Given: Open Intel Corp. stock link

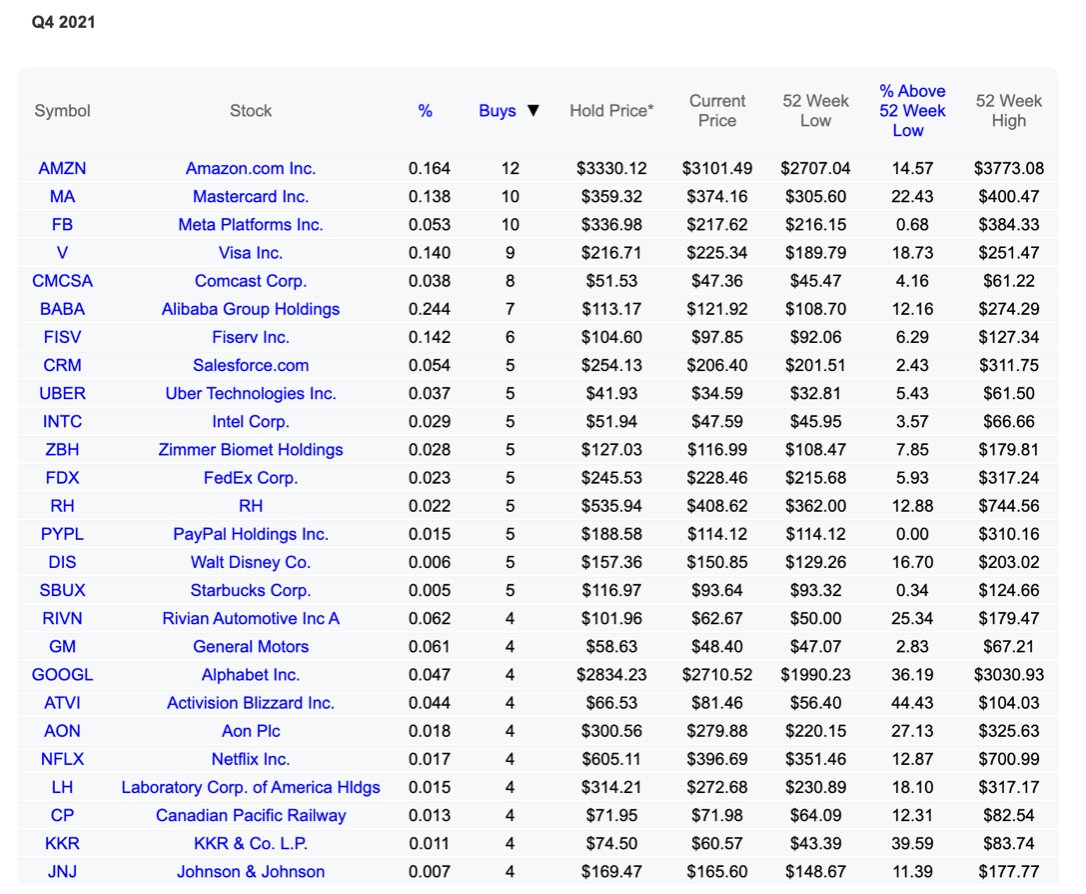Looking at the screenshot, I should (x=251, y=422).
